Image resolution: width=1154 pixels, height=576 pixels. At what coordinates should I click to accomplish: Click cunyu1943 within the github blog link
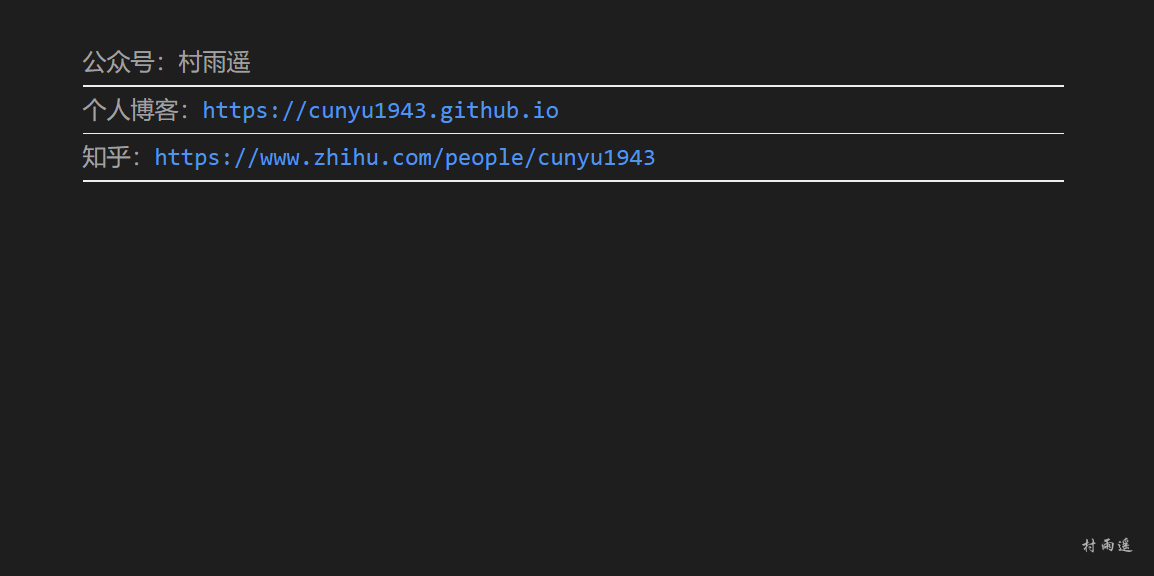pyautogui.click(x=367, y=110)
